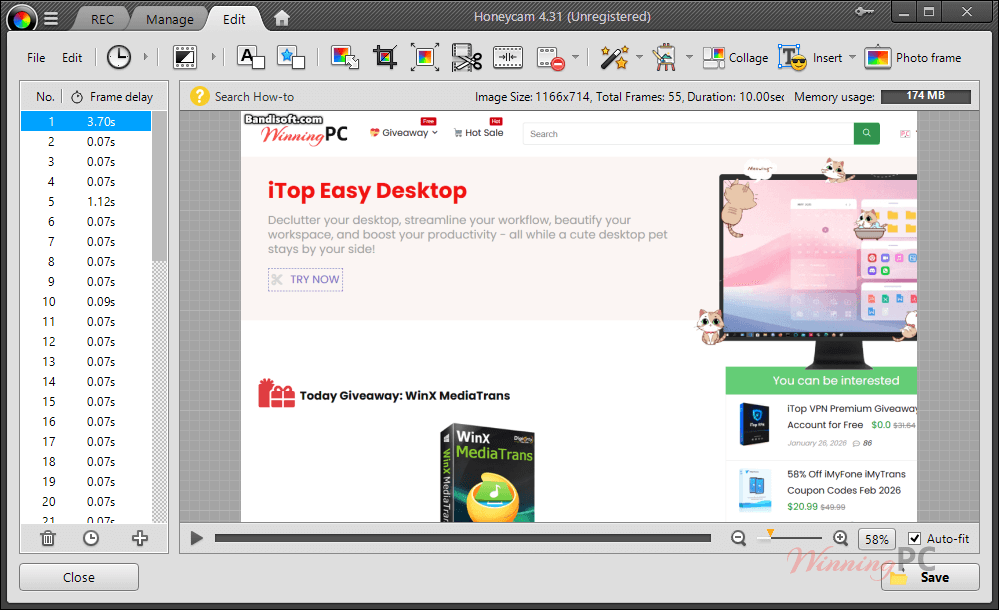
Task: Switch to the REC tab
Action: click(102, 19)
